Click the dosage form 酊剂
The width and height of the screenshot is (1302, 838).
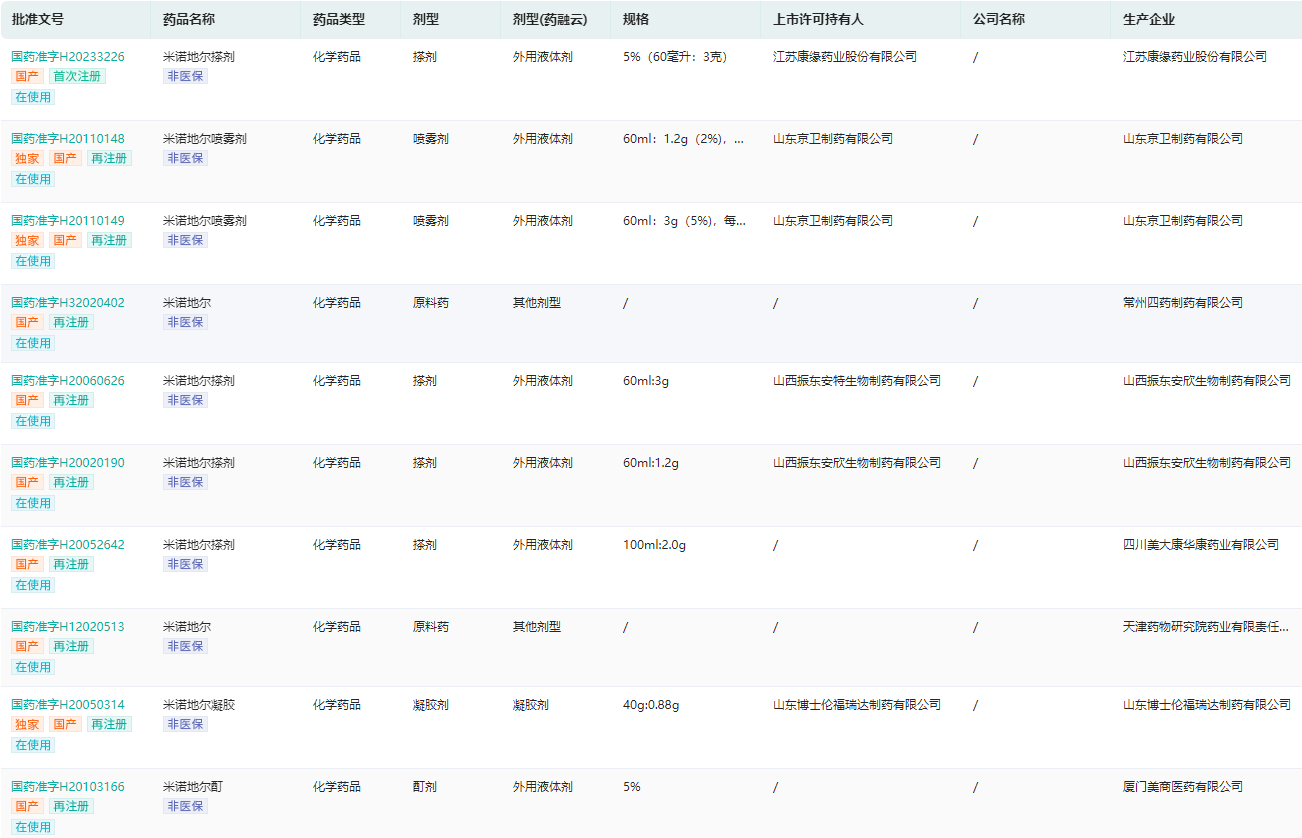pos(425,787)
